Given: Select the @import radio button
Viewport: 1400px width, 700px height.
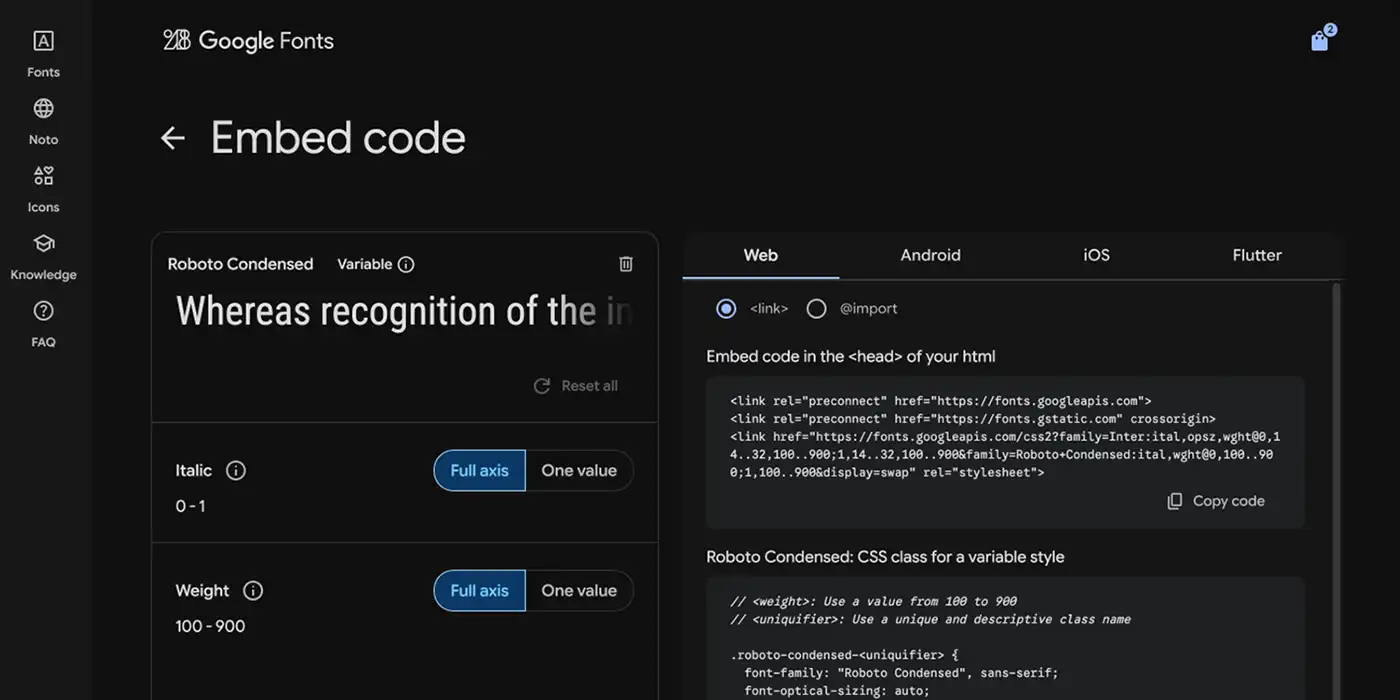Looking at the screenshot, I should (x=816, y=309).
